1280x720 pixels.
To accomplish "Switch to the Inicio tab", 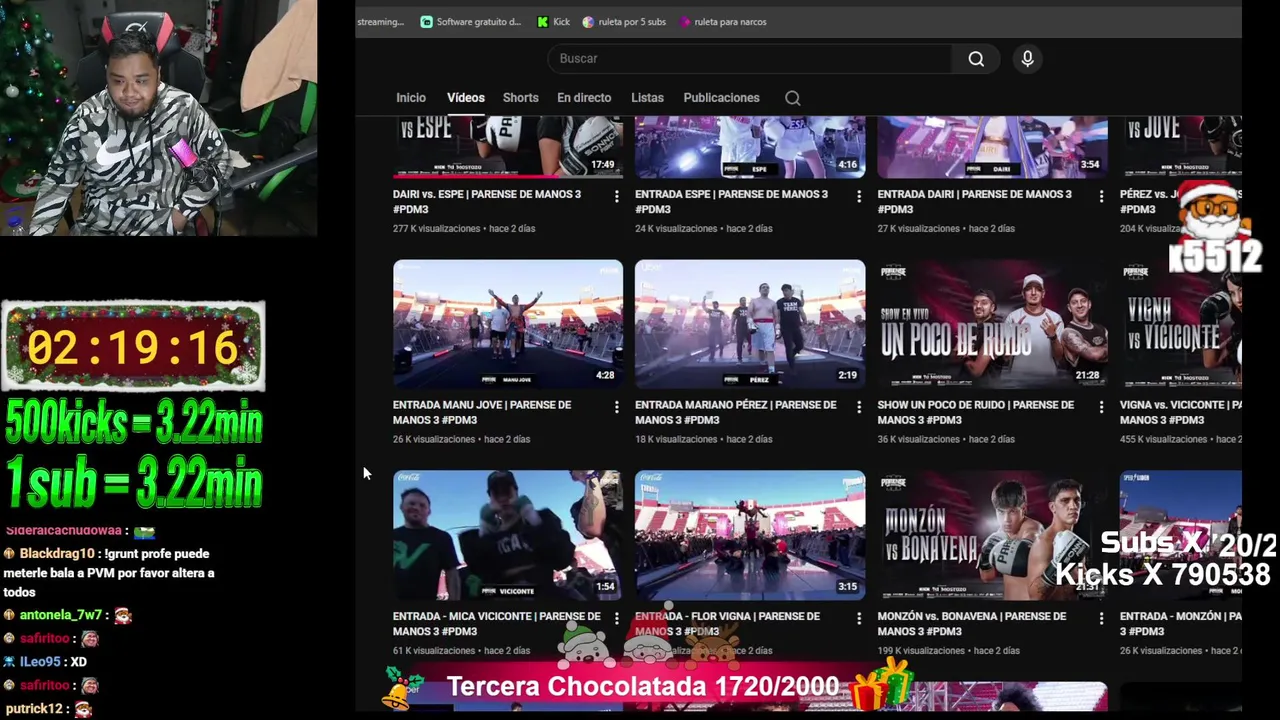I will click(411, 98).
